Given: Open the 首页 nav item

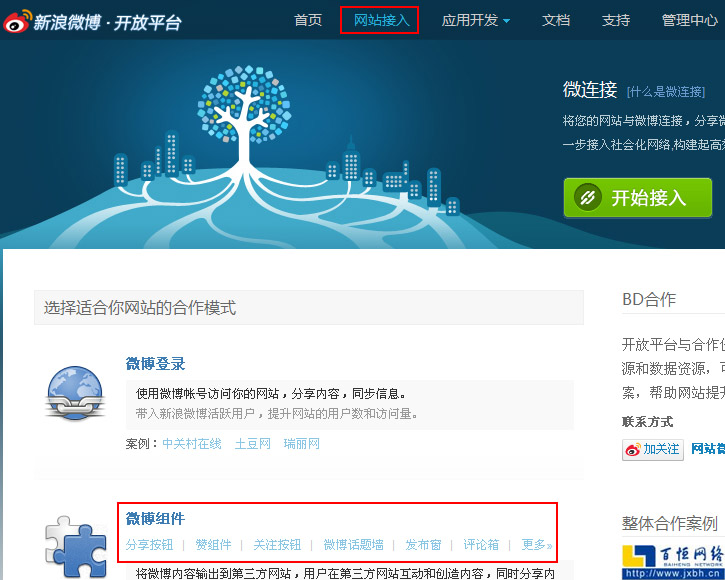Looking at the screenshot, I should click(x=308, y=20).
